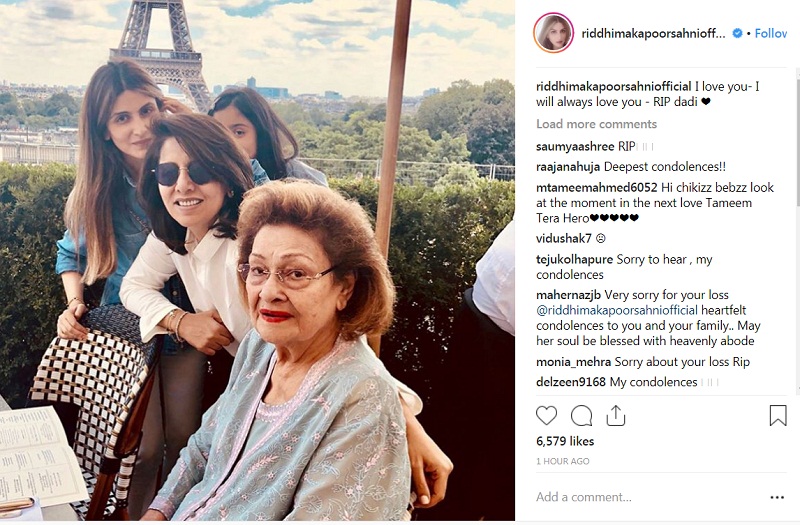Open comment bubble icon
Viewport: 800px width, 525px height.
581,415
